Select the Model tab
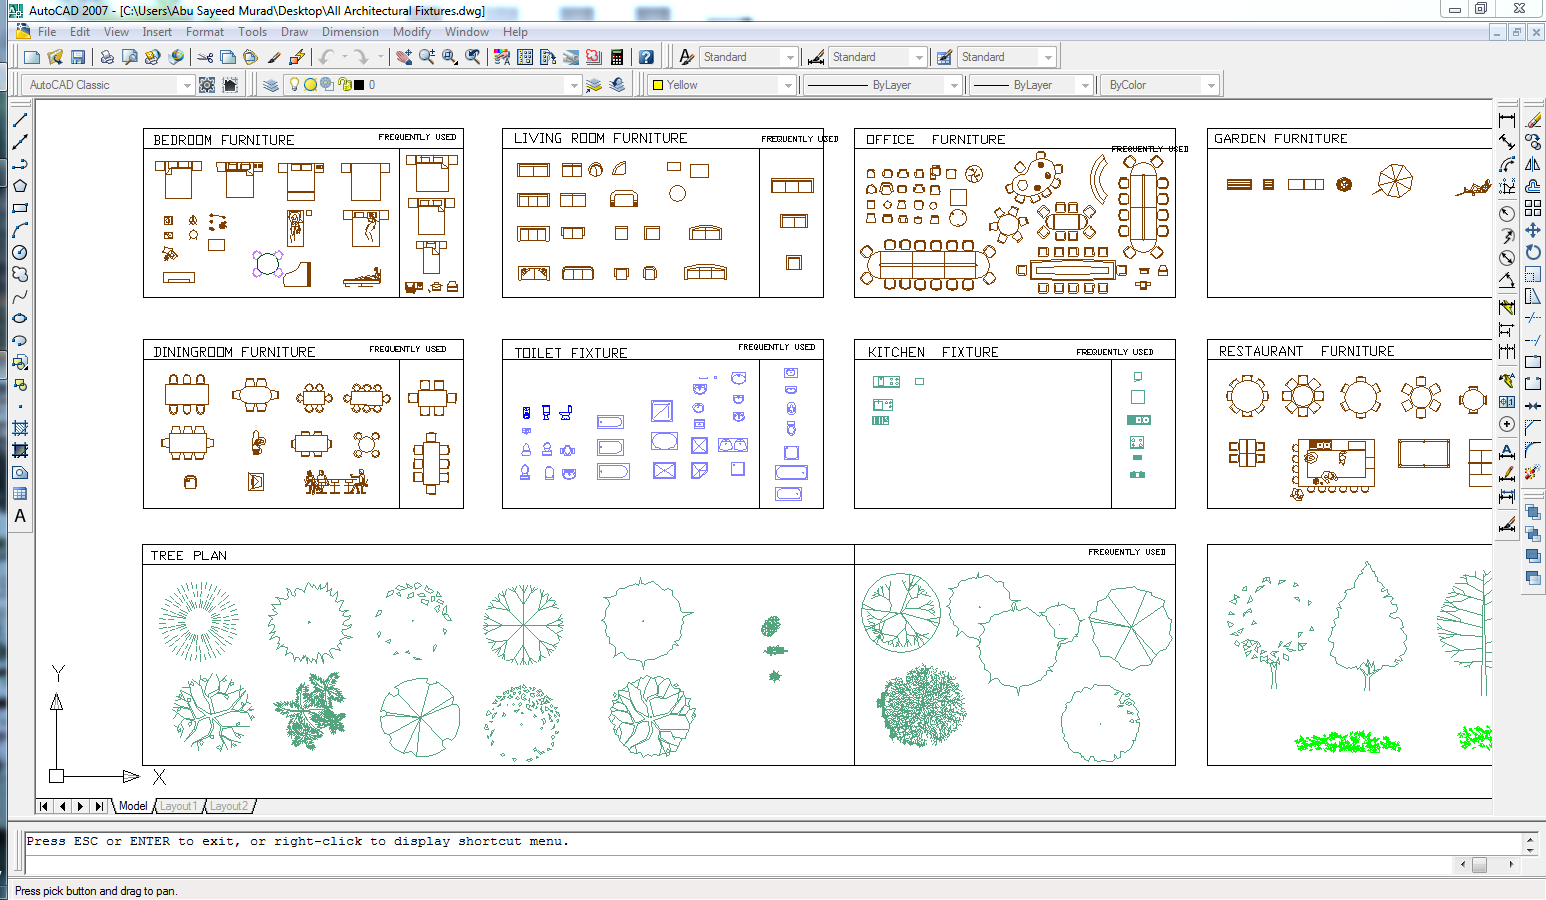 pos(133,806)
